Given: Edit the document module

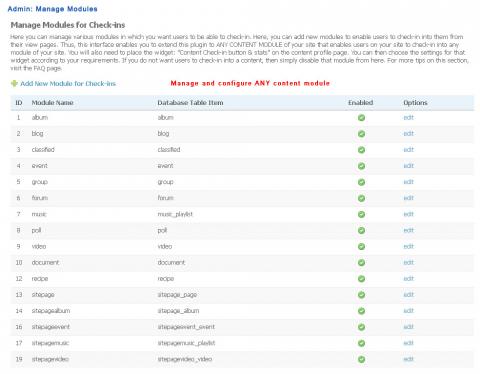Looking at the screenshot, I should pyautogui.click(x=408, y=262).
